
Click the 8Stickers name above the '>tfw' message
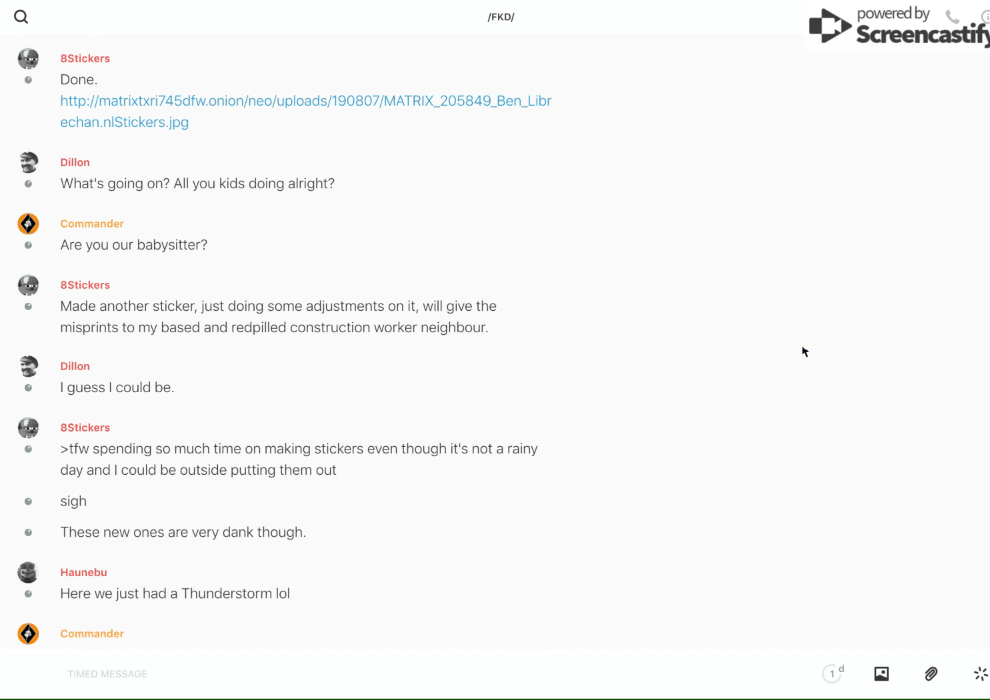(85, 427)
